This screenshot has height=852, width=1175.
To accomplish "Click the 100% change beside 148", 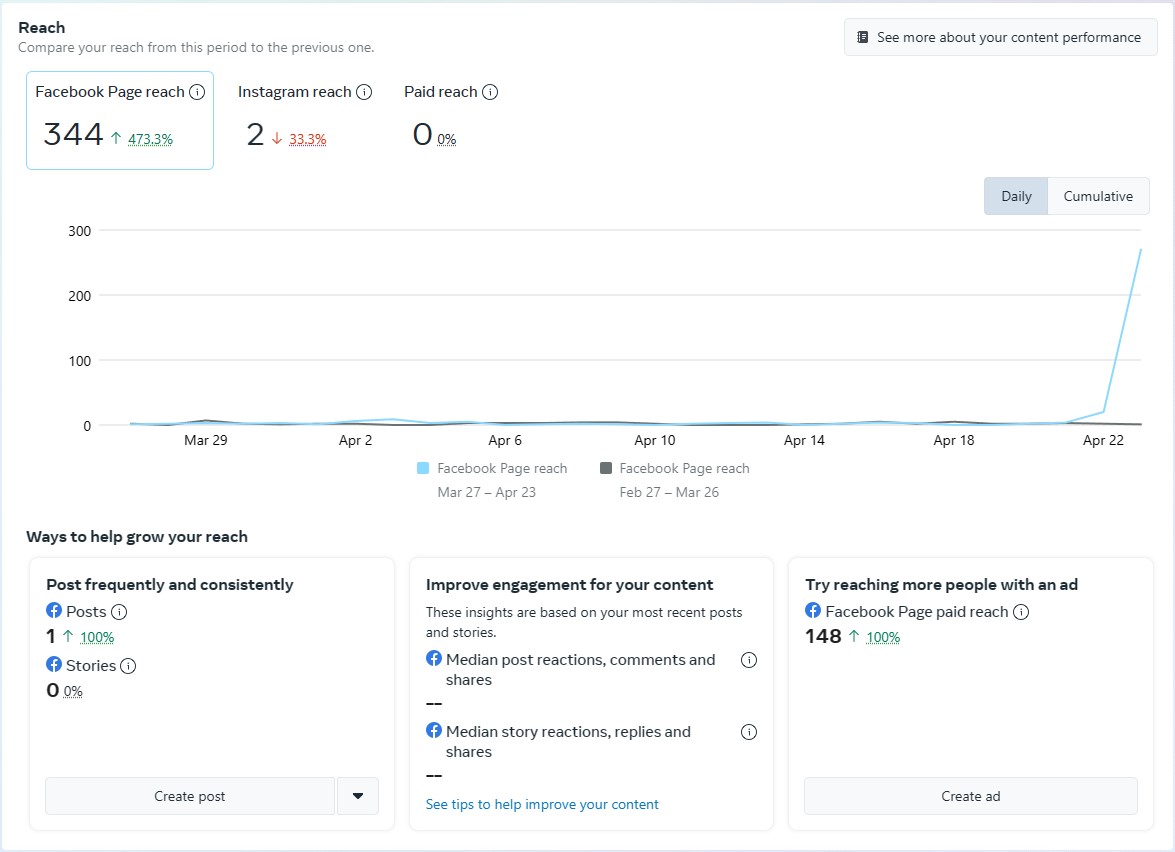I will 883,638.
